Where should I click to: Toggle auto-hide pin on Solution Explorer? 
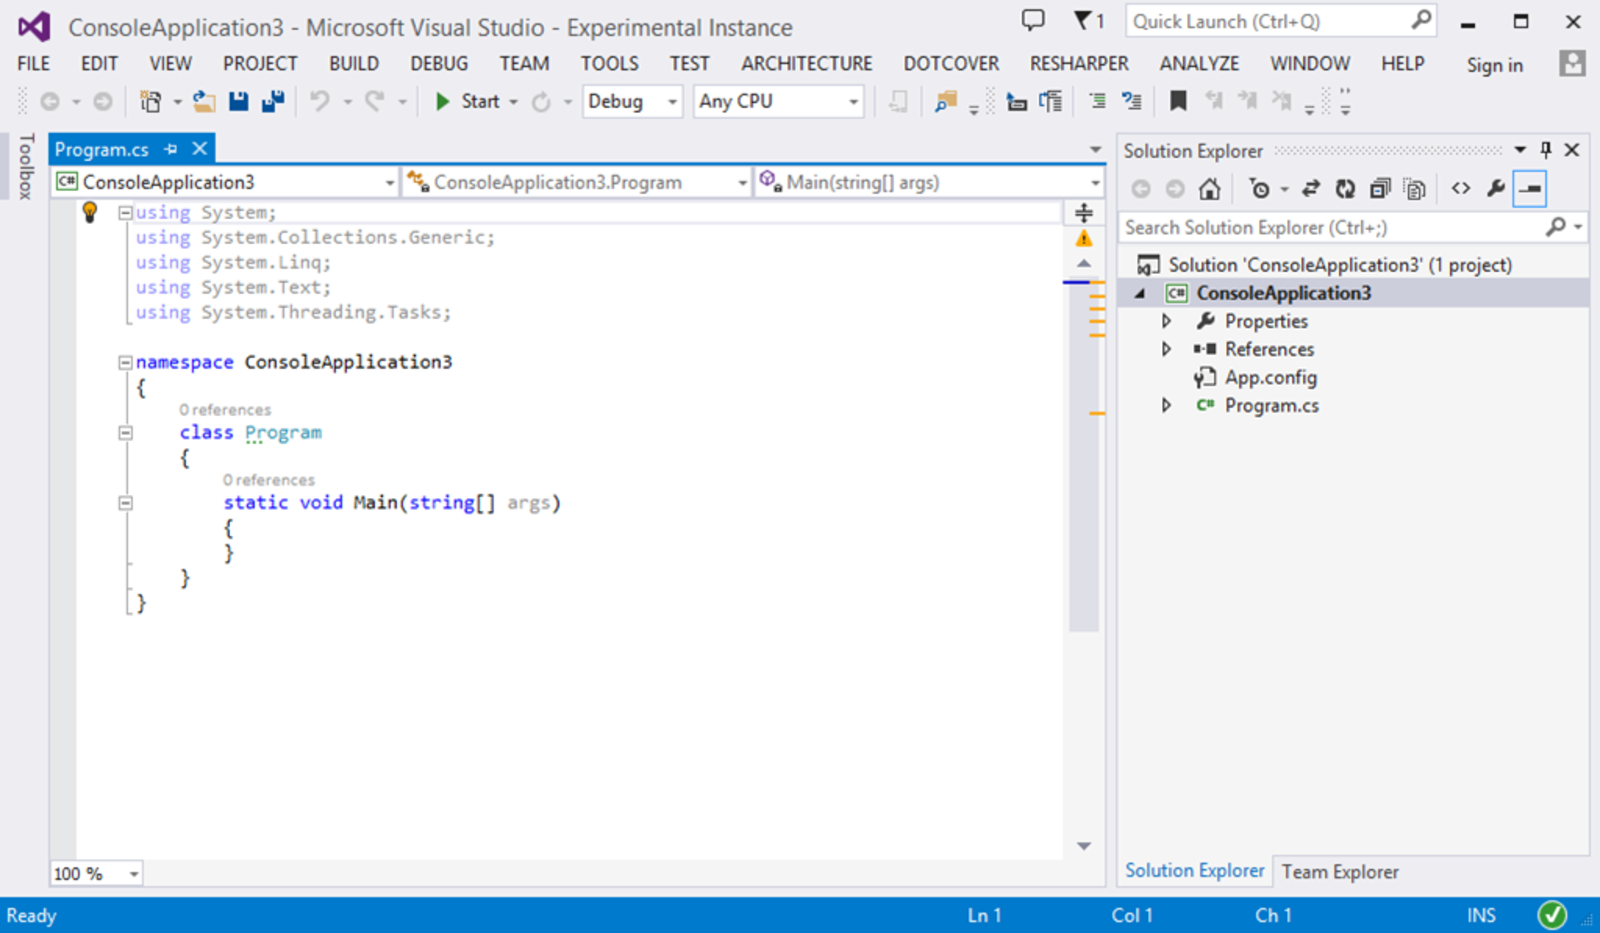coord(1546,150)
